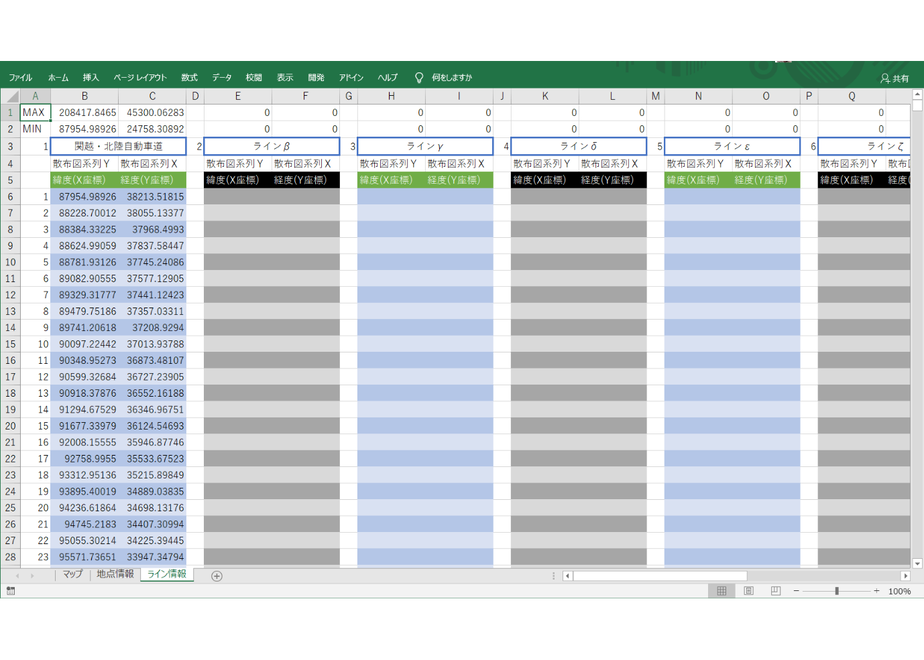The height and width of the screenshot is (660, 924).
Task: Click 散布図系列Y cell in column E
Action: [x=238, y=163]
